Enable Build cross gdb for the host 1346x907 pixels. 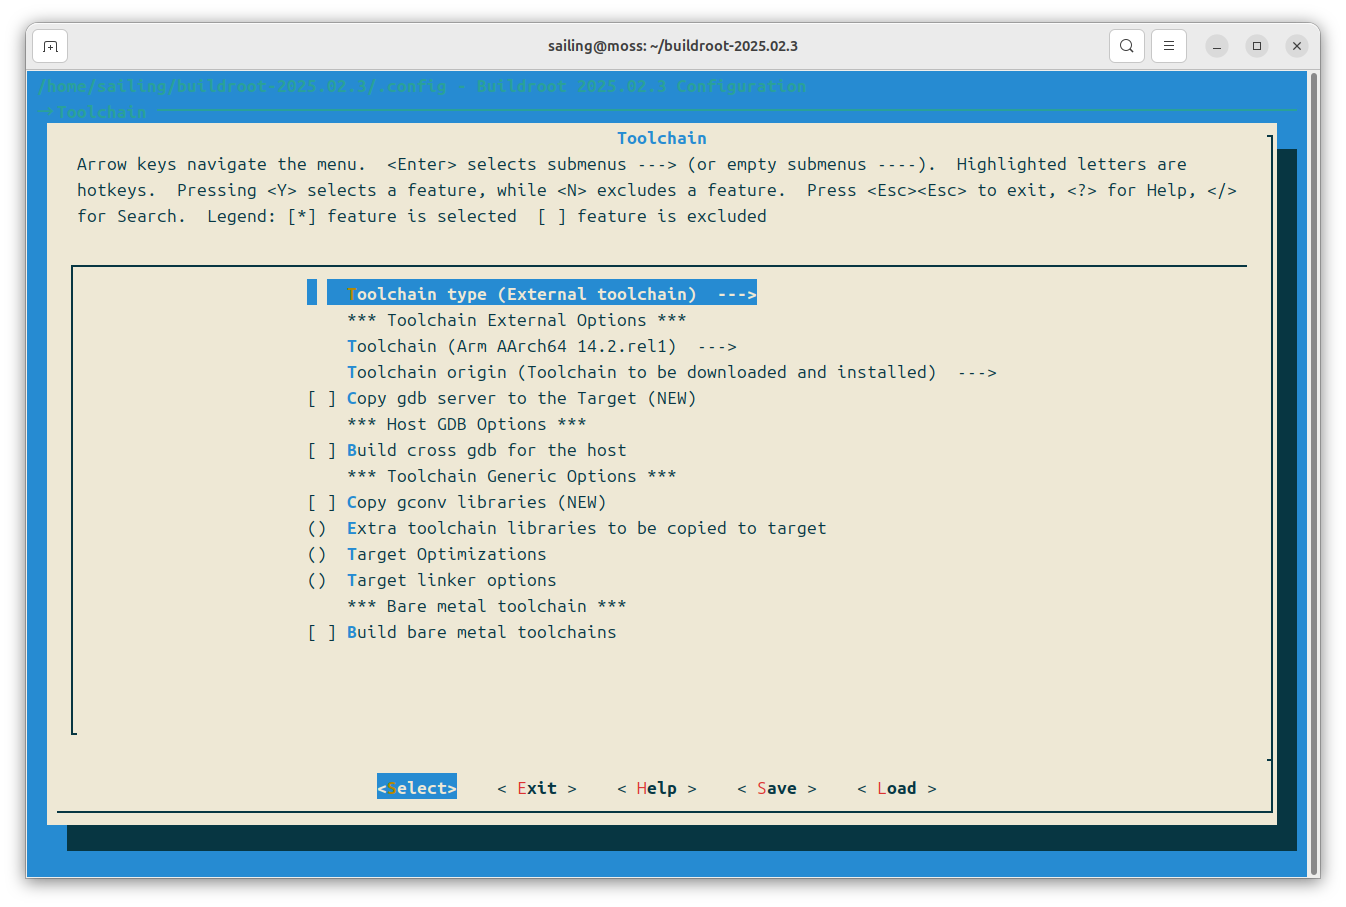point(486,450)
